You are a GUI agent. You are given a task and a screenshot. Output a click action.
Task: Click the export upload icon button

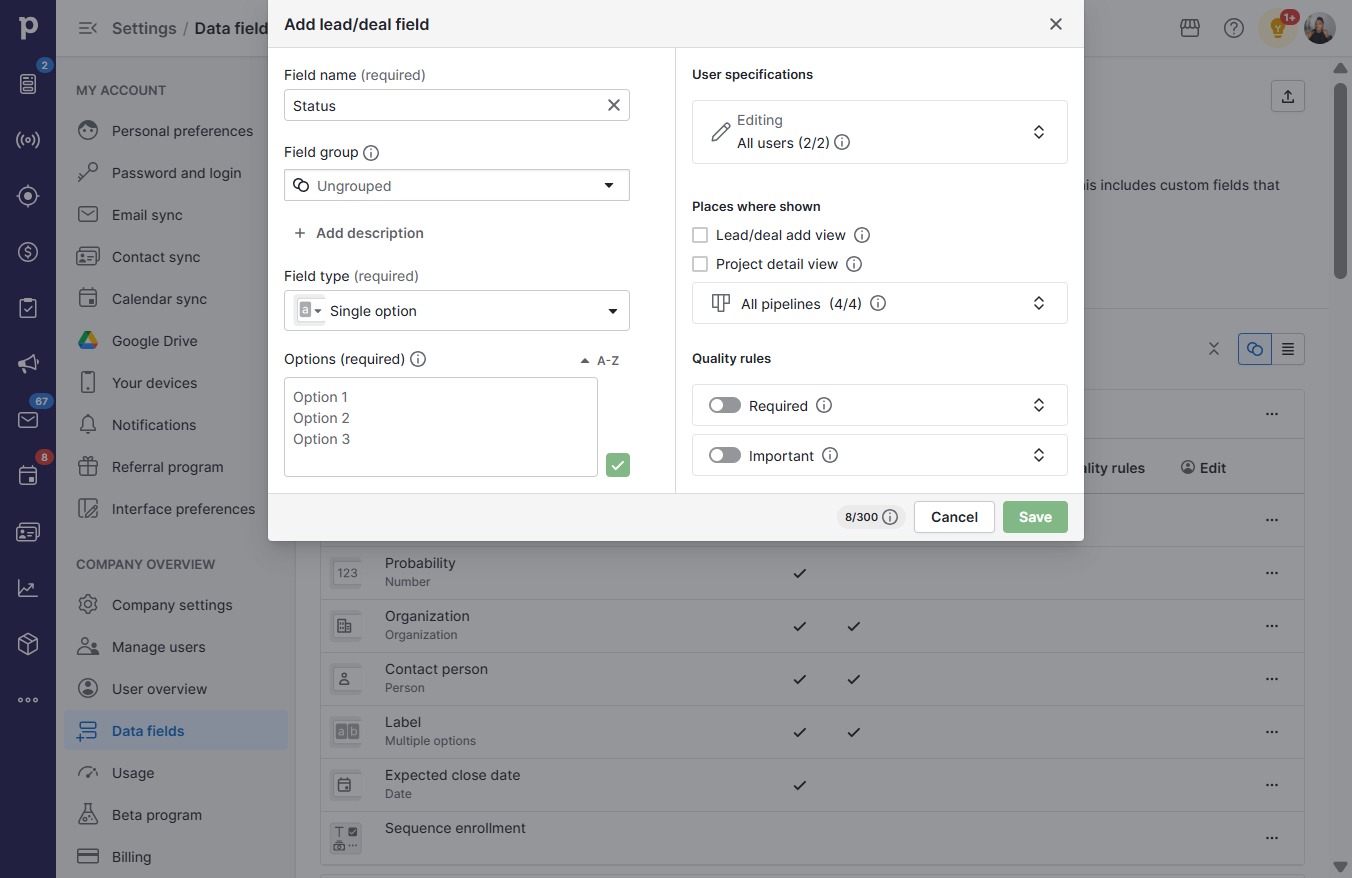[x=1288, y=96]
